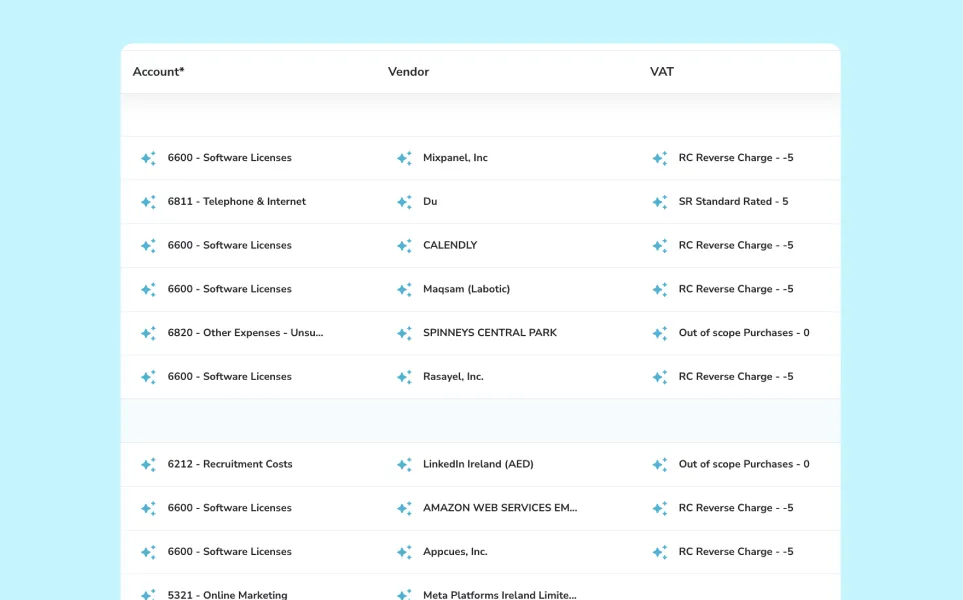Click sparkle icon beside SR Standard Rated - 5
The width and height of the screenshot is (963, 600).
(x=660, y=201)
